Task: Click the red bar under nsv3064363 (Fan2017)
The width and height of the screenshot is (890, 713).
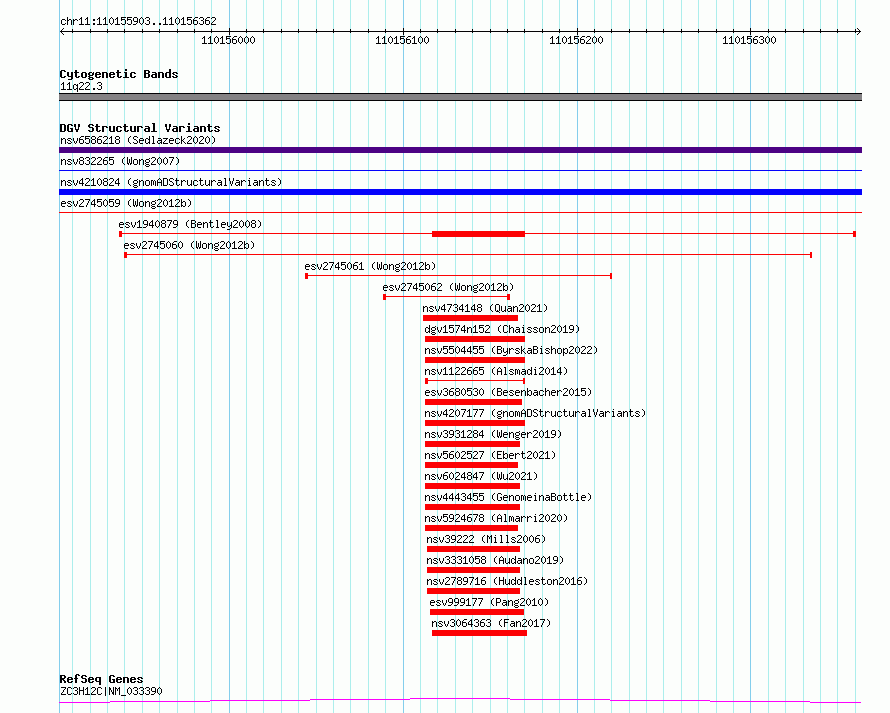Action: coord(479,633)
